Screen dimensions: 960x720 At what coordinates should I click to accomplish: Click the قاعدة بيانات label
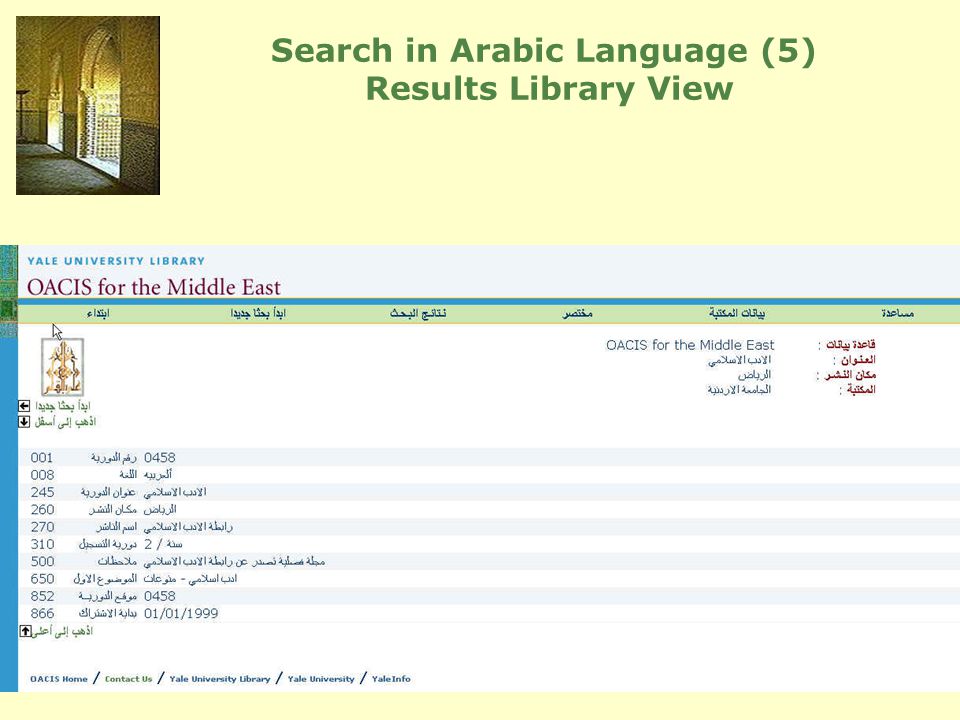point(850,345)
